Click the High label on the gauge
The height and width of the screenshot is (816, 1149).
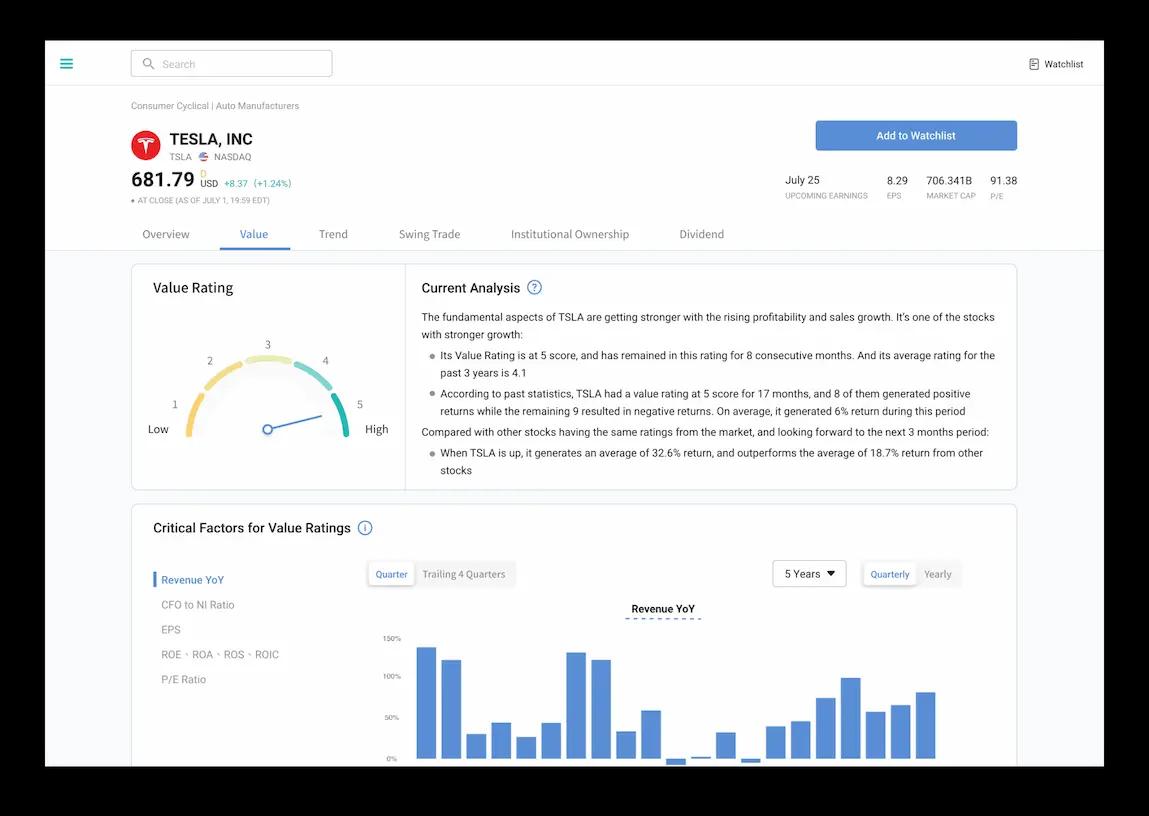coord(377,429)
